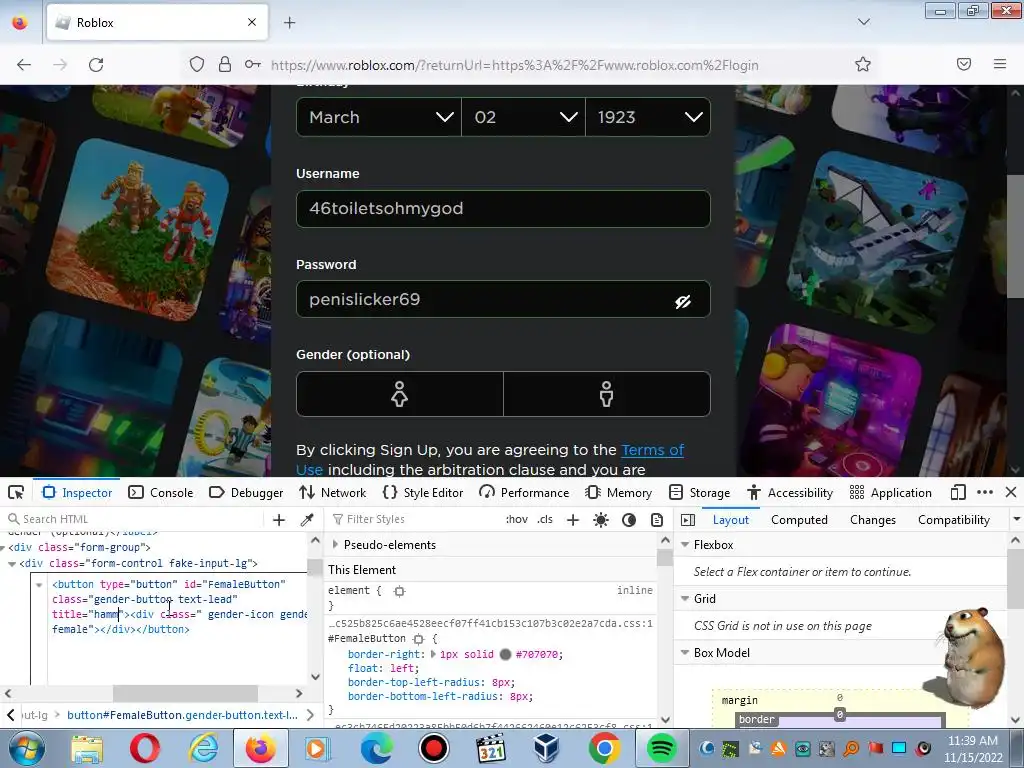Toggle password visibility eye icon
The height and width of the screenshot is (768, 1024).
[682, 301]
